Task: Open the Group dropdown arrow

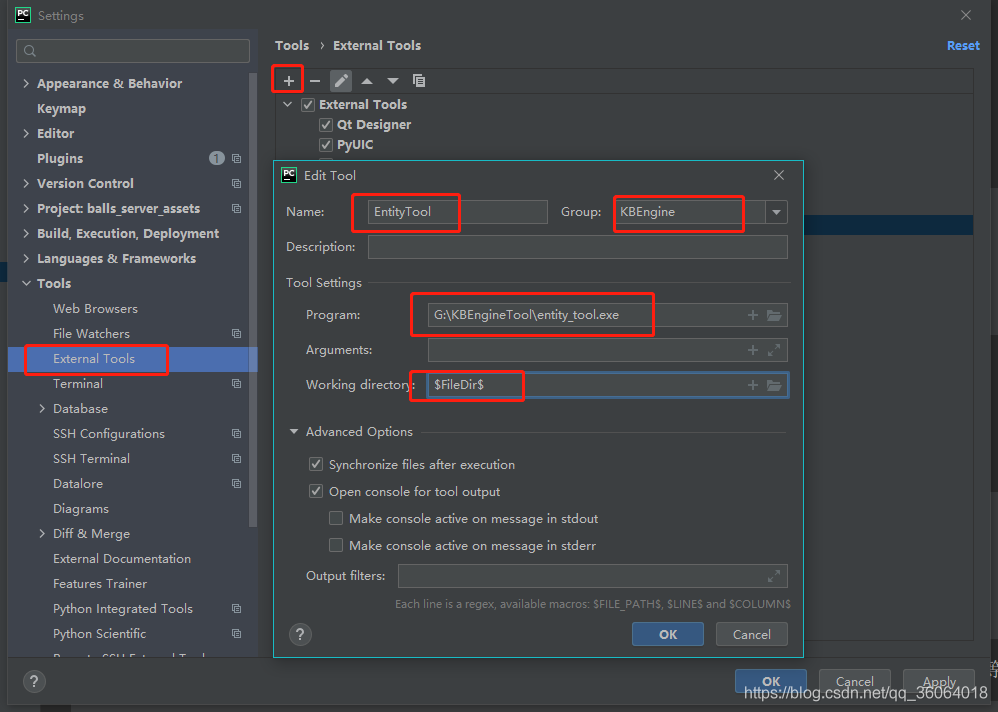Action: [x=776, y=212]
